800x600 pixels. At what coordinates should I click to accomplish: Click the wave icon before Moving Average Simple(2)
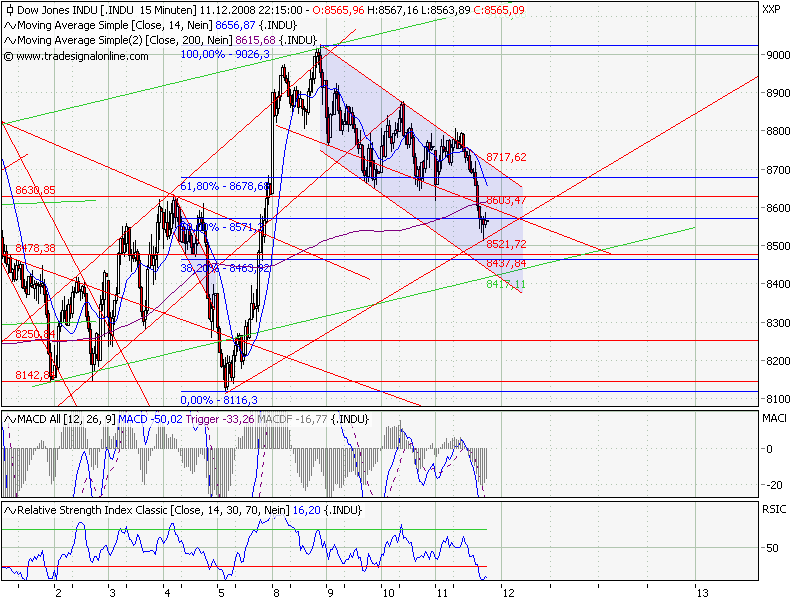click(x=10, y=40)
